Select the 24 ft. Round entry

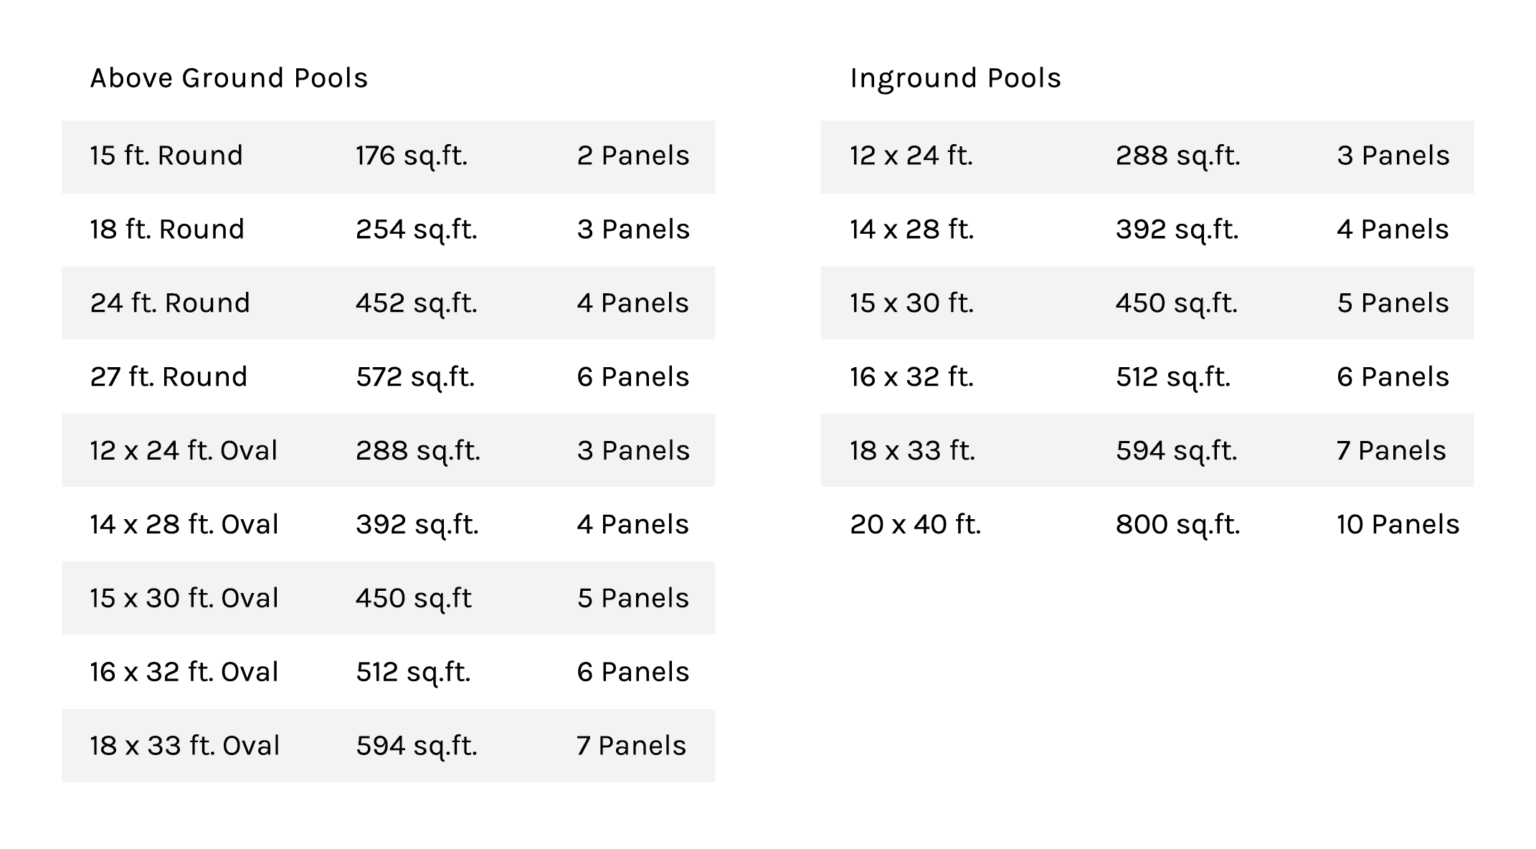click(x=170, y=303)
